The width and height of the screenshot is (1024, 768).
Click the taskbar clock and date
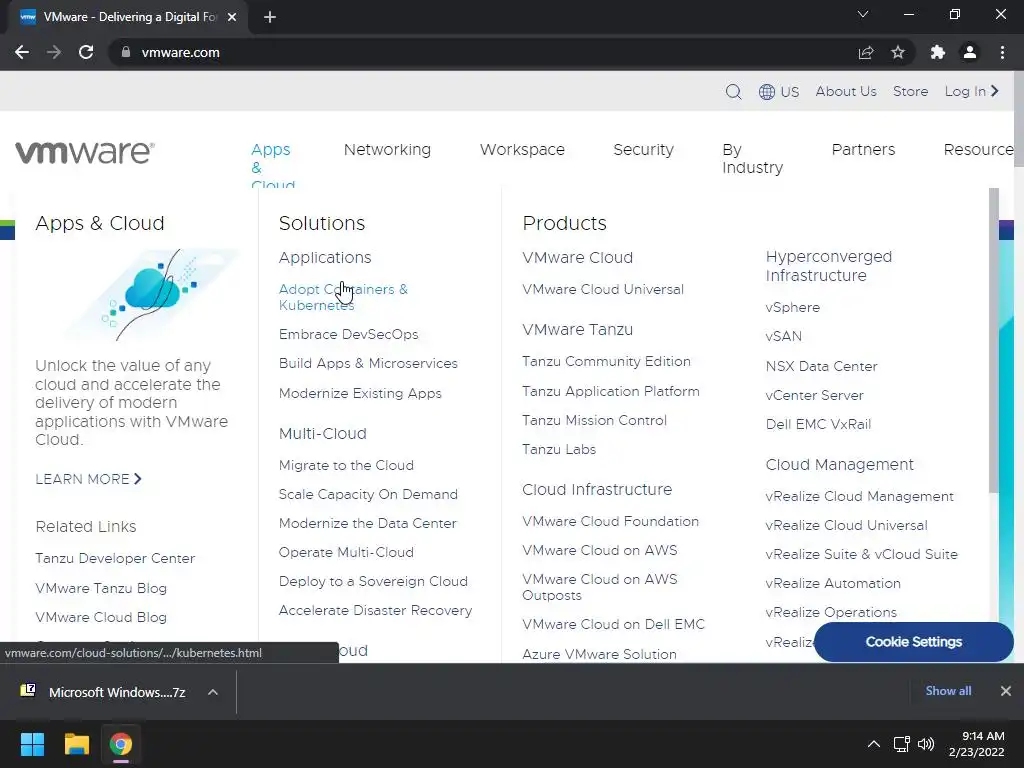(977, 744)
